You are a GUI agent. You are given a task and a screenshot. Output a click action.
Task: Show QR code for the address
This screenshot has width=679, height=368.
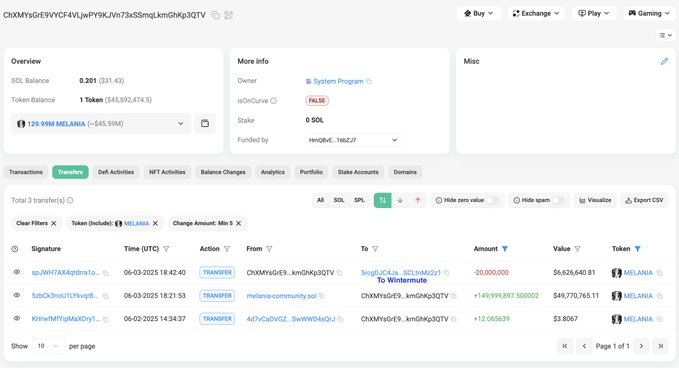pyautogui.click(x=229, y=15)
